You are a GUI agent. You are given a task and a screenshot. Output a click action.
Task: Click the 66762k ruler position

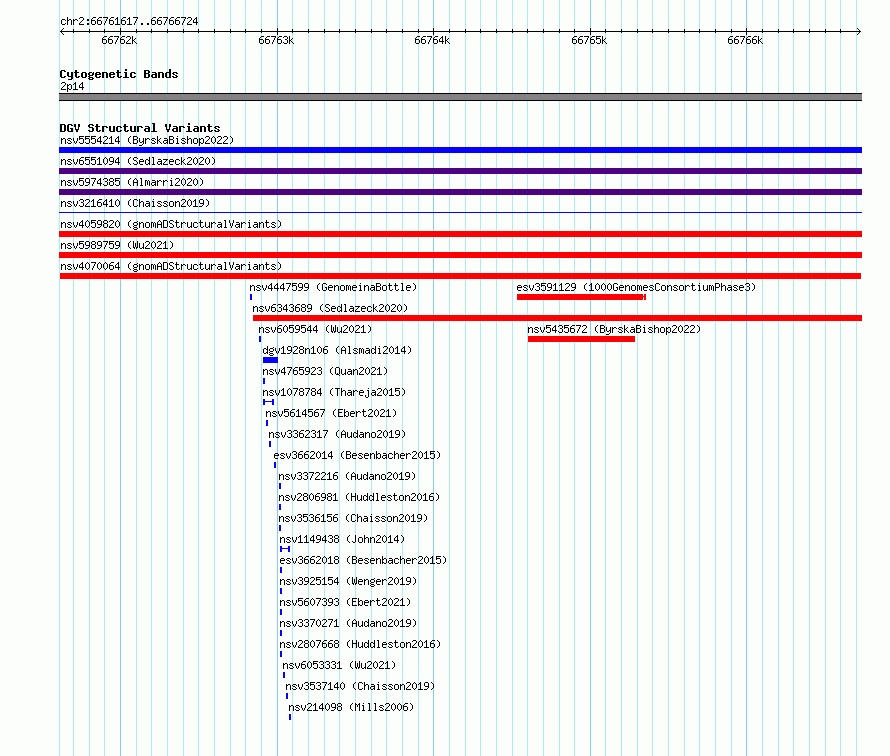[x=119, y=40]
